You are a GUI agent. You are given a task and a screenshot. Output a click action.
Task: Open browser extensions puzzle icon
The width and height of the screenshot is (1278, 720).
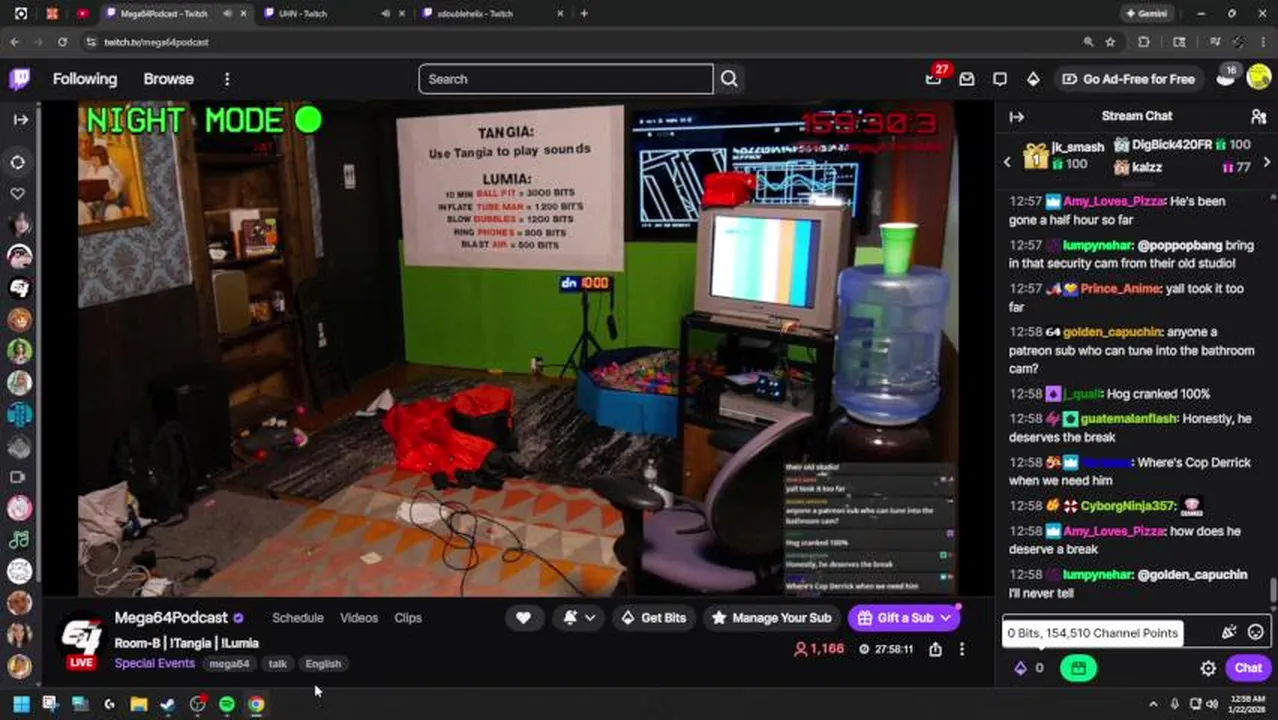click(x=1144, y=42)
